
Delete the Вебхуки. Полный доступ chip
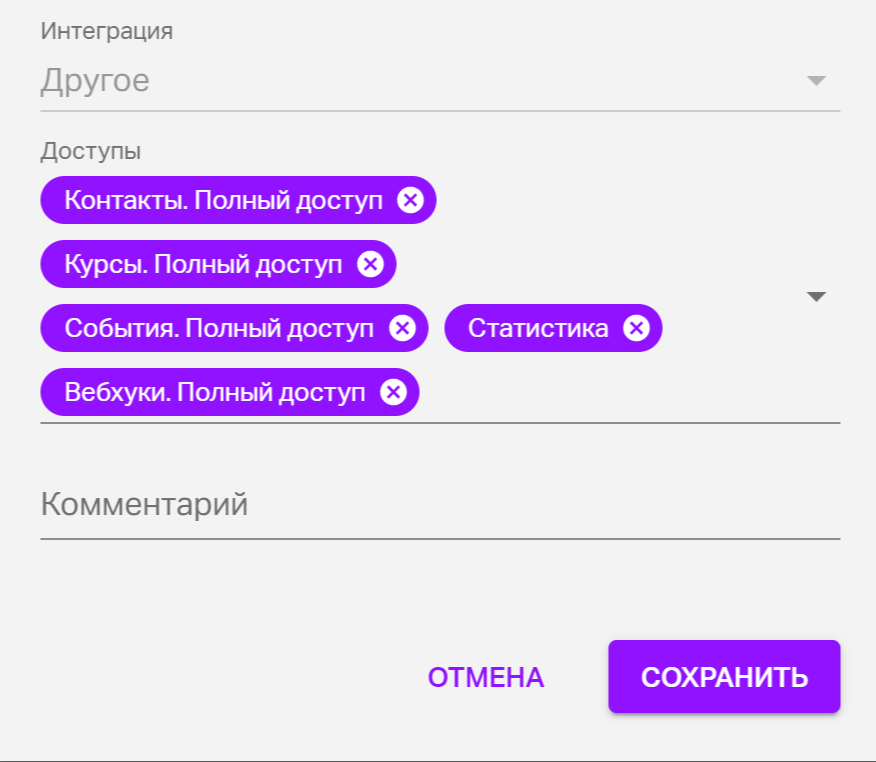pyautogui.click(x=394, y=392)
